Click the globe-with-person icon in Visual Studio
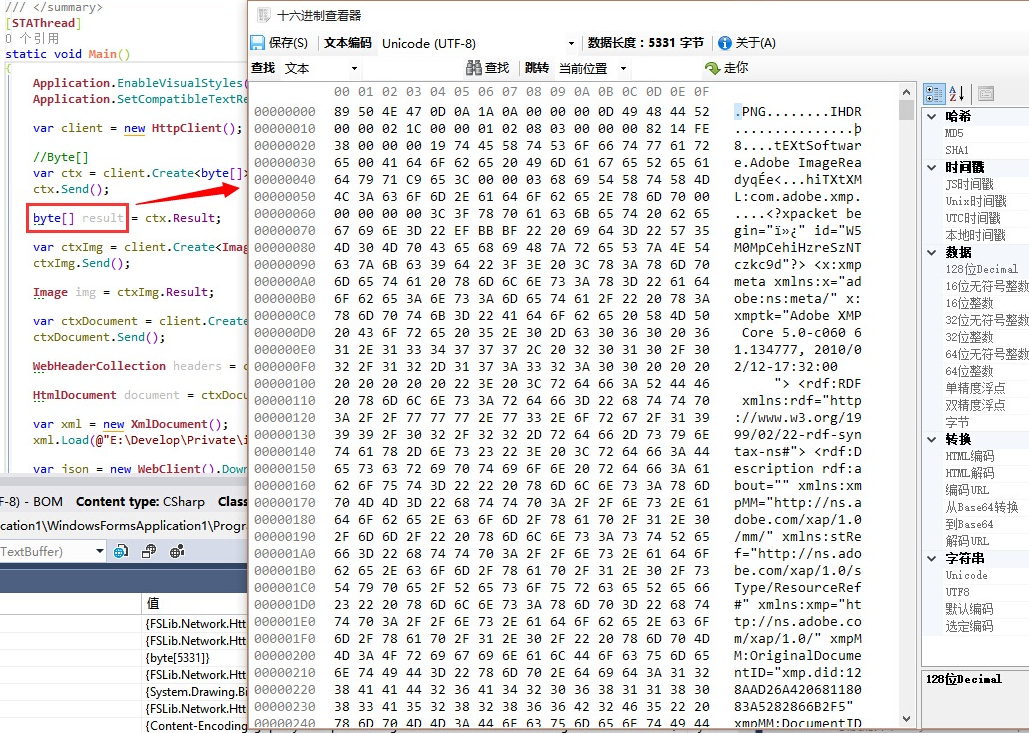1029x733 pixels. 177,551
